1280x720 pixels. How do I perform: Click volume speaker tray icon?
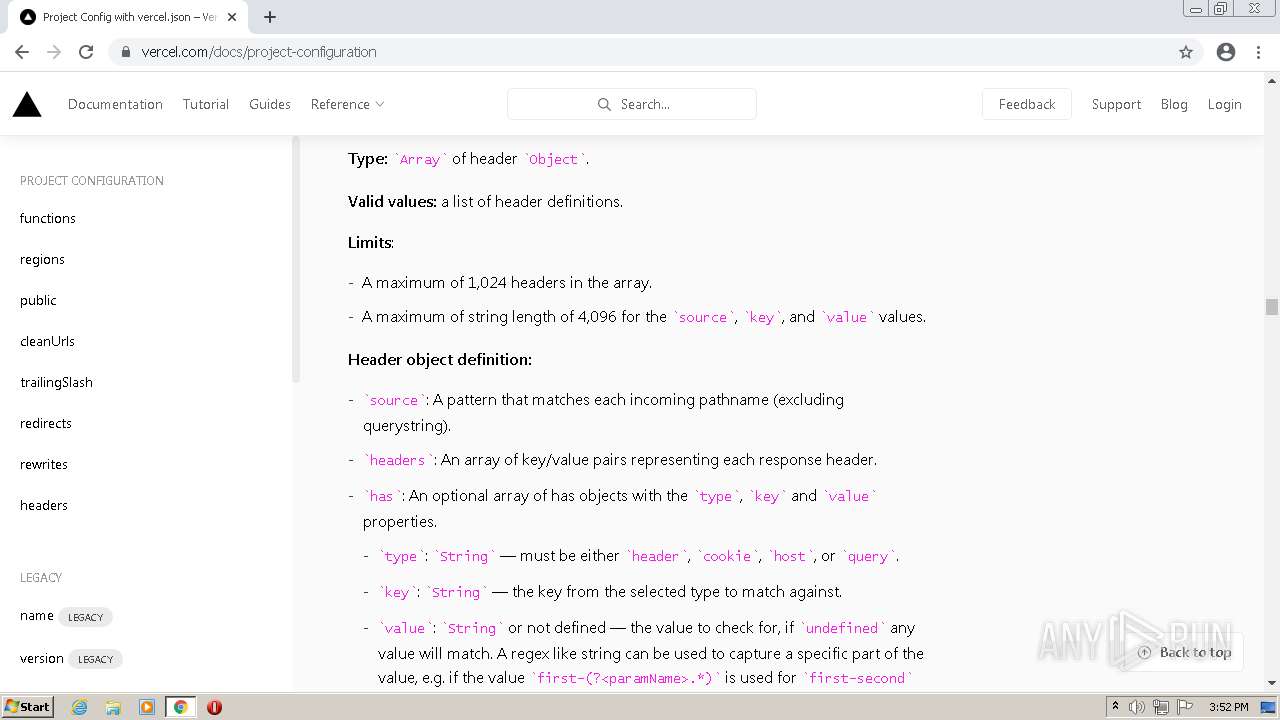[1137, 707]
